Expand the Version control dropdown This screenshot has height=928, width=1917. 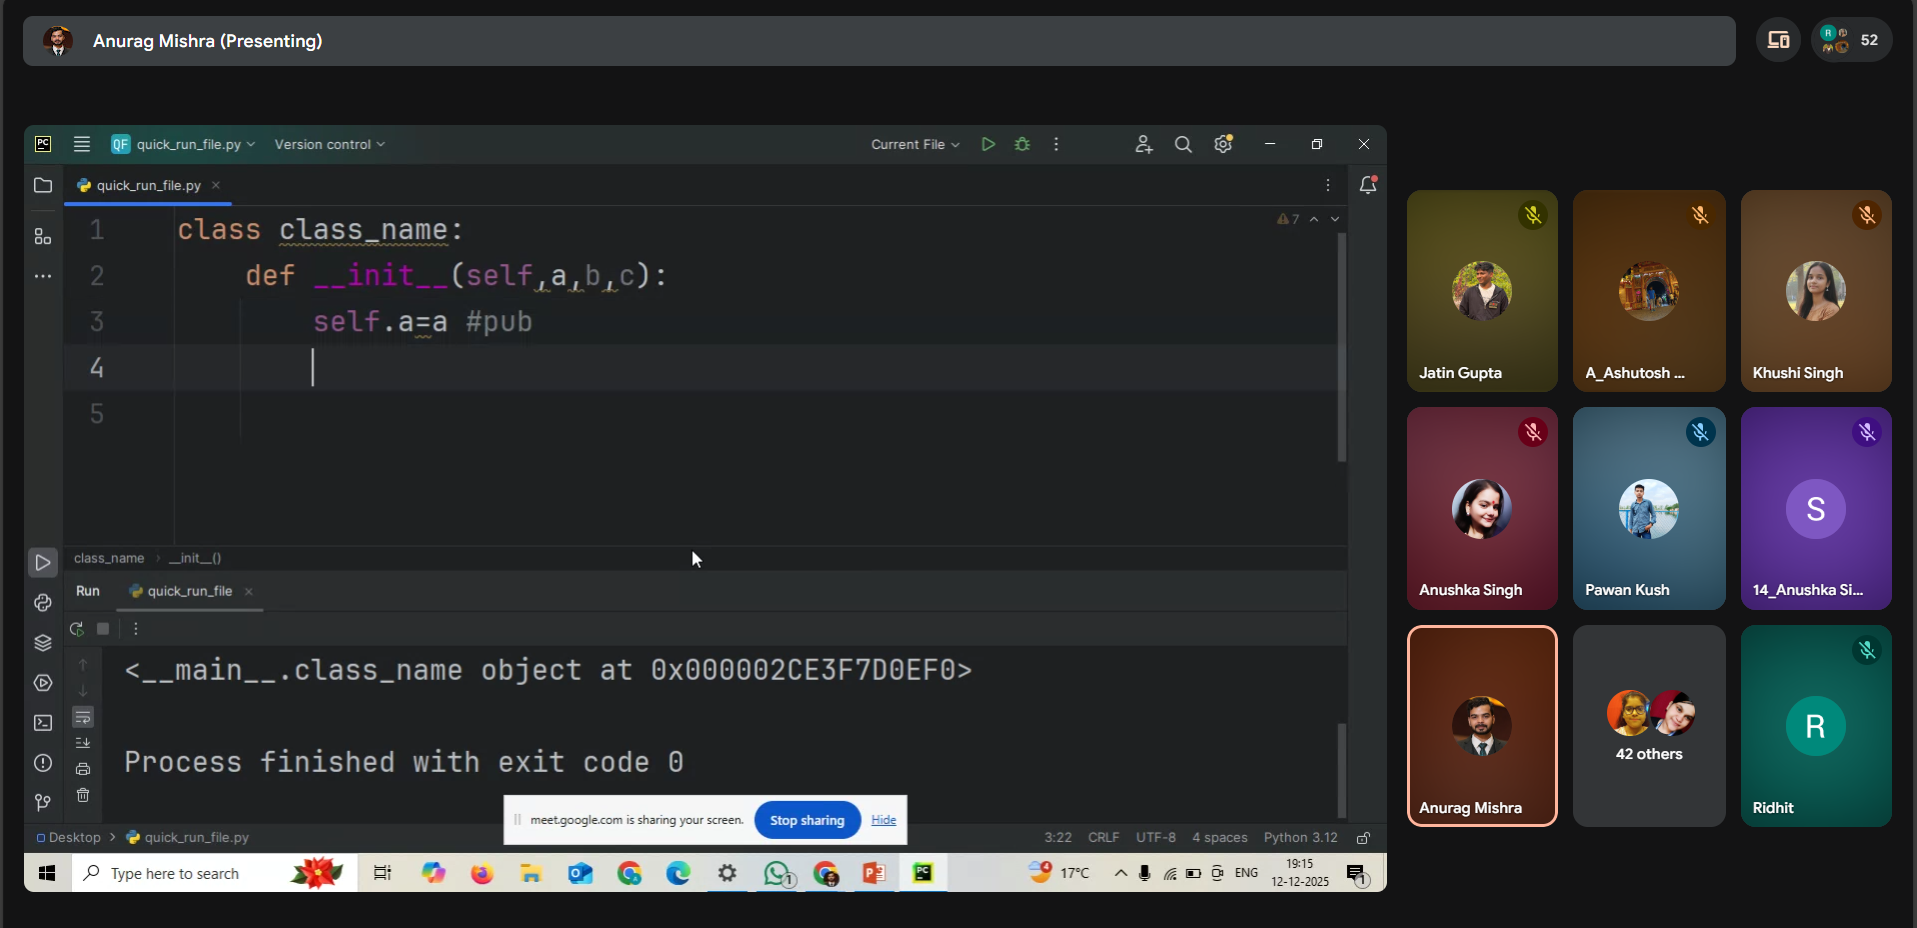click(x=329, y=144)
